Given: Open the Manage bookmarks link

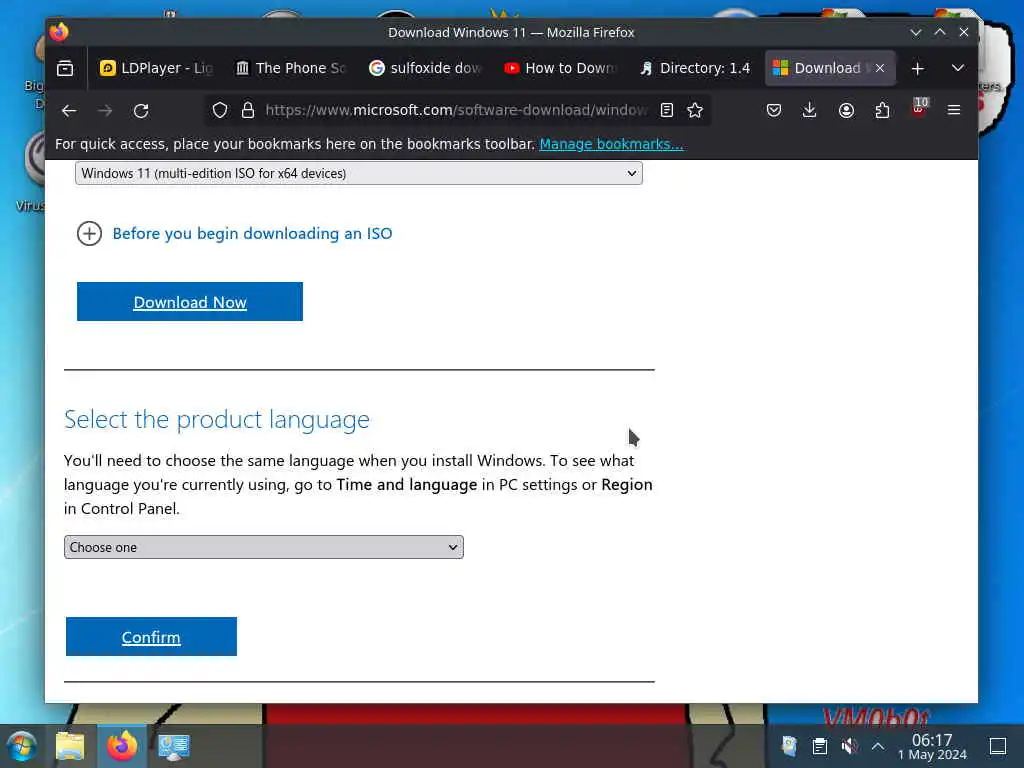Looking at the screenshot, I should (x=611, y=144).
